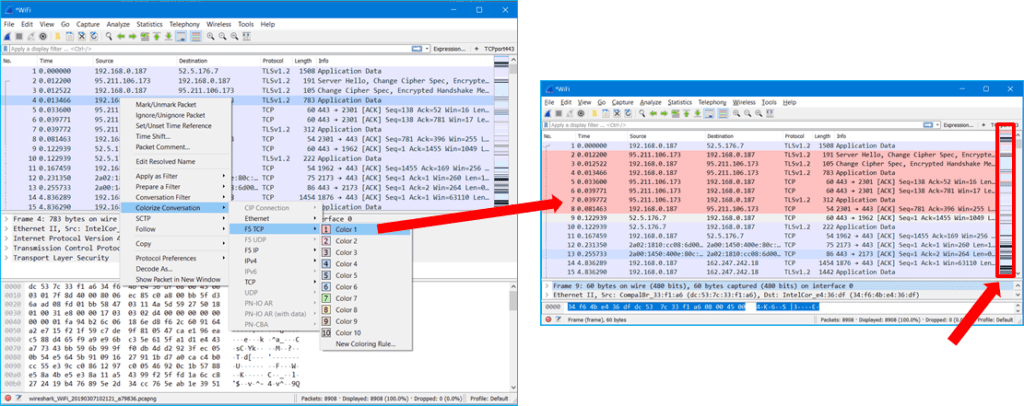Click packet minimap scrollbar in left window
The height and width of the screenshot is (406, 1024).
(x=502, y=131)
